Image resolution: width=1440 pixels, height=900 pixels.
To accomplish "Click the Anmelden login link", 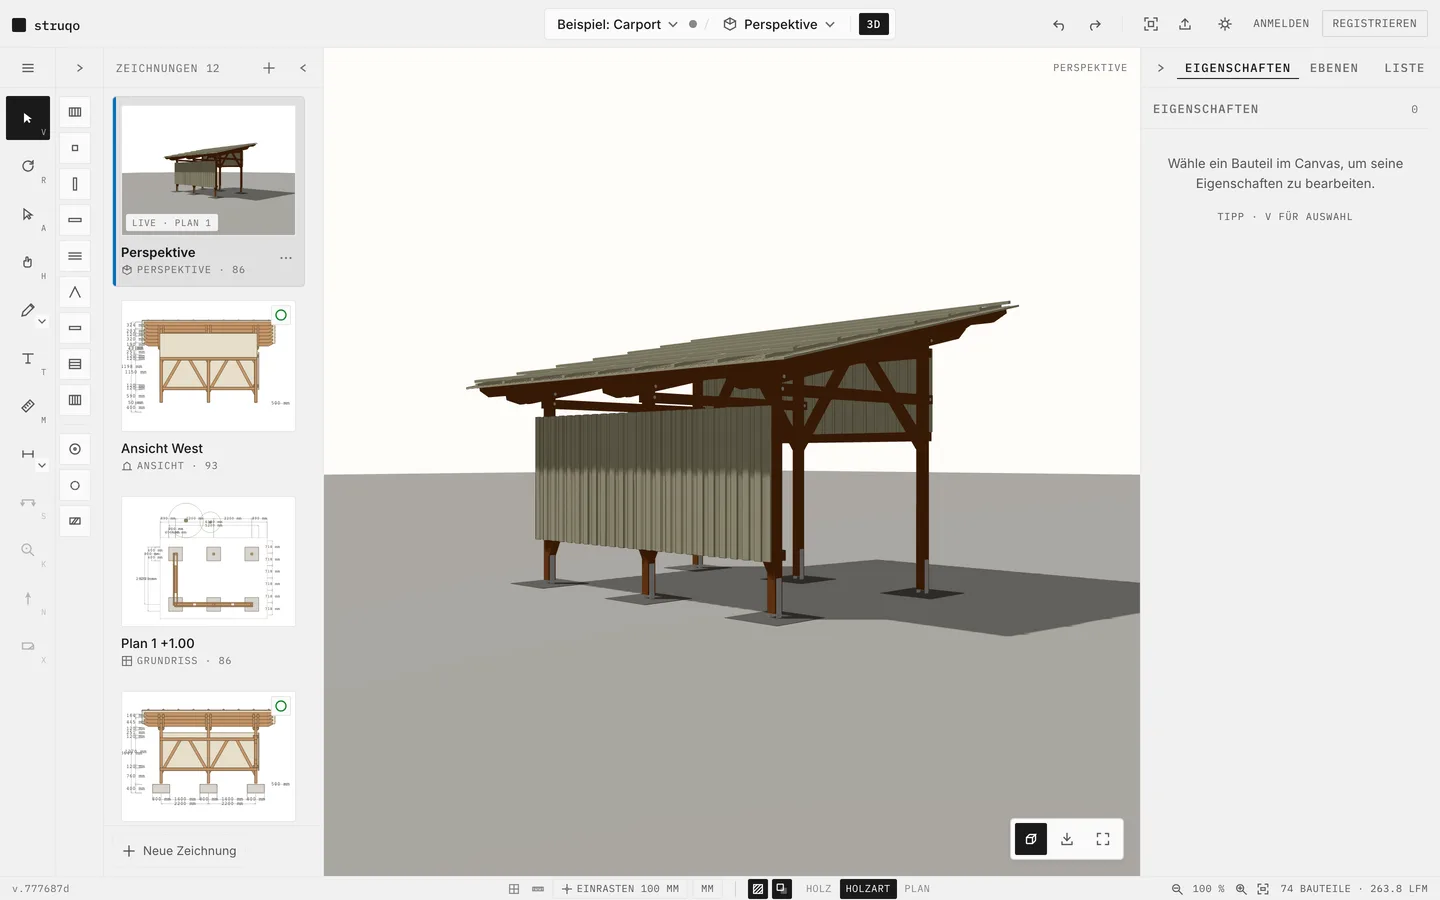I will (1281, 24).
